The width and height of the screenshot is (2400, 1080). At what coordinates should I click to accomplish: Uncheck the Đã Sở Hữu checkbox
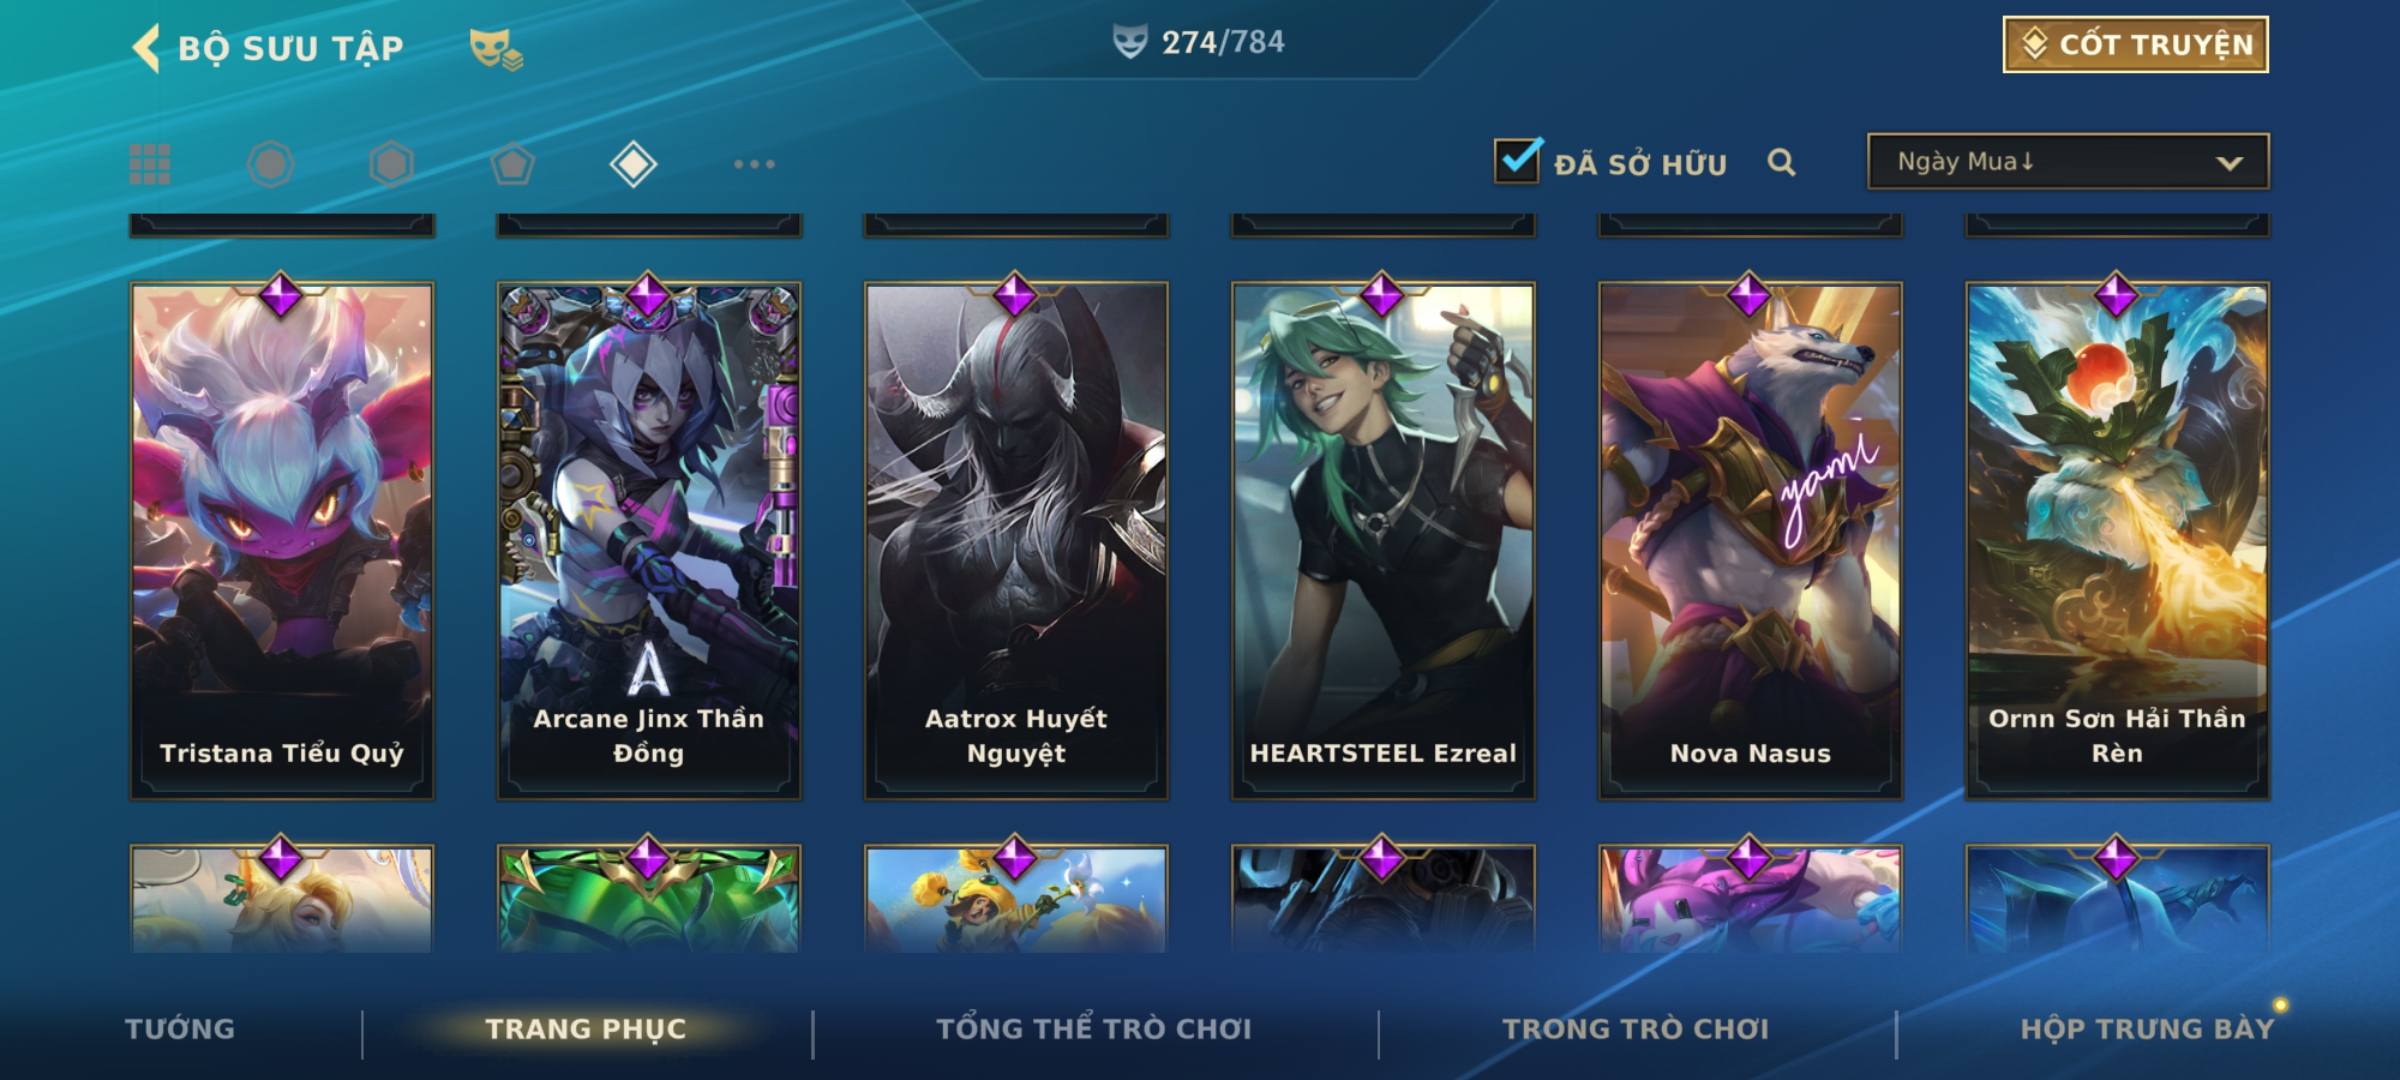(x=1517, y=160)
